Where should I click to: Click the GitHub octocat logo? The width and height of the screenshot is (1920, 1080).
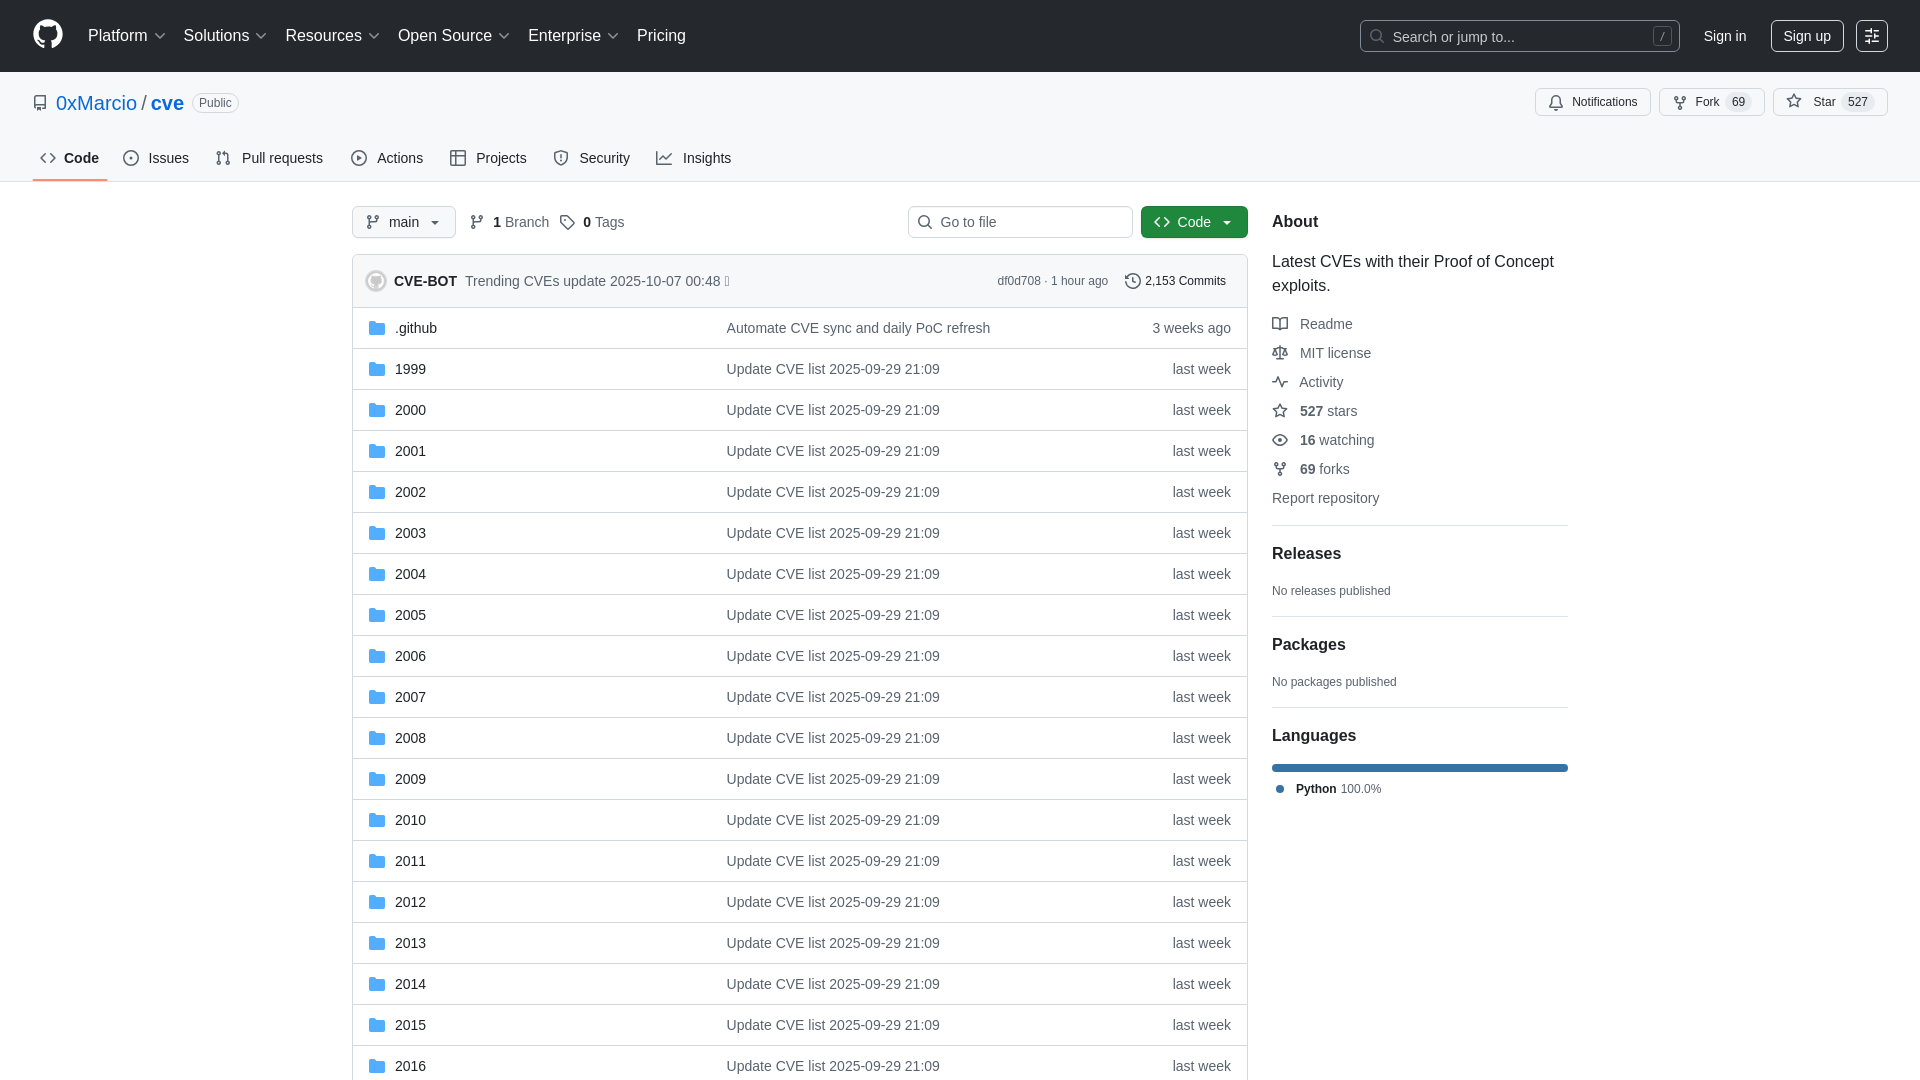point(47,35)
